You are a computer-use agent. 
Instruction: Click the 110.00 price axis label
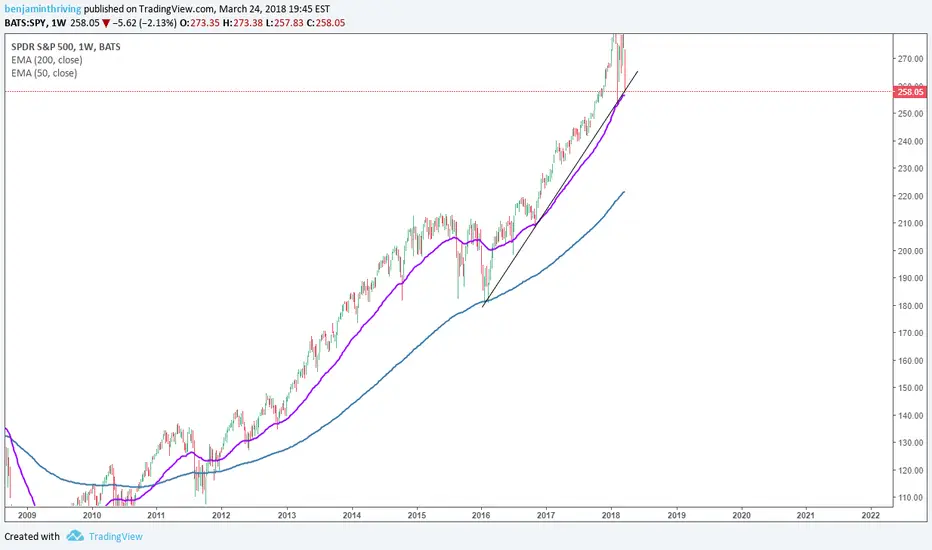click(911, 498)
